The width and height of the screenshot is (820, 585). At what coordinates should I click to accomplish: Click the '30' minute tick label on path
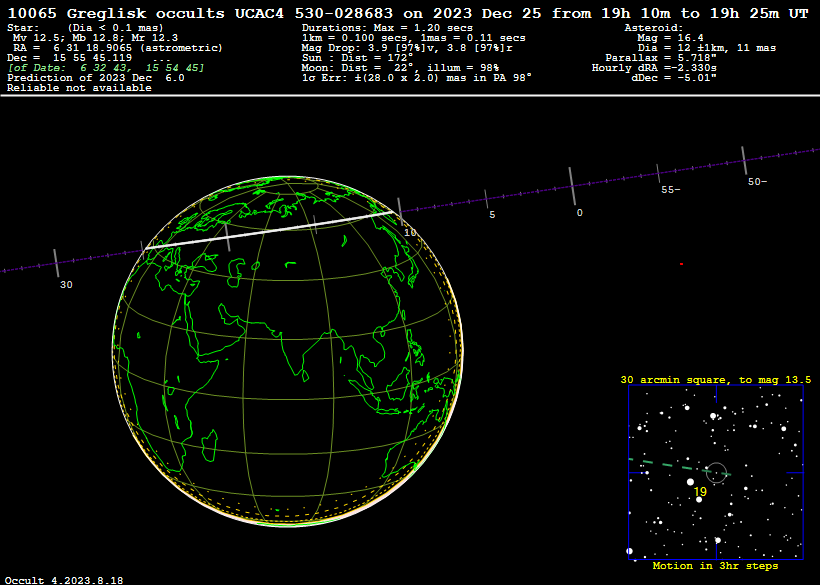[66, 285]
